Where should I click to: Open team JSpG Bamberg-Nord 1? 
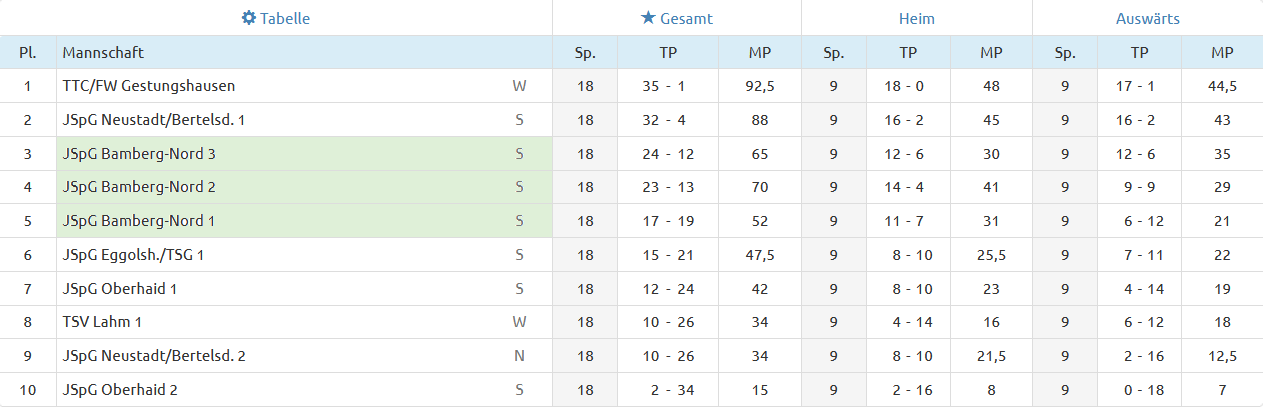point(139,221)
